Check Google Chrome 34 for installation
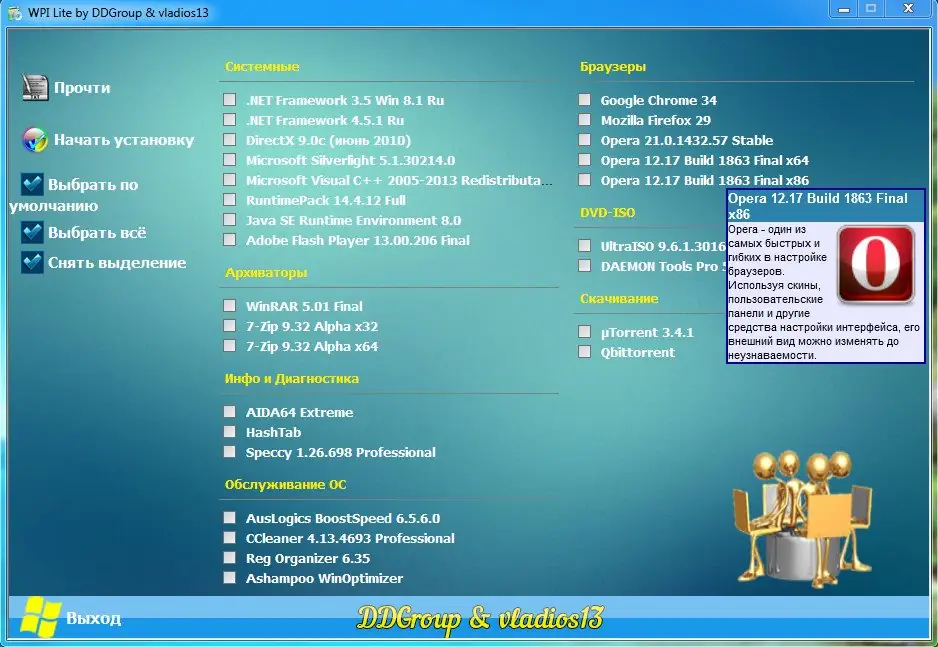 pyautogui.click(x=584, y=100)
